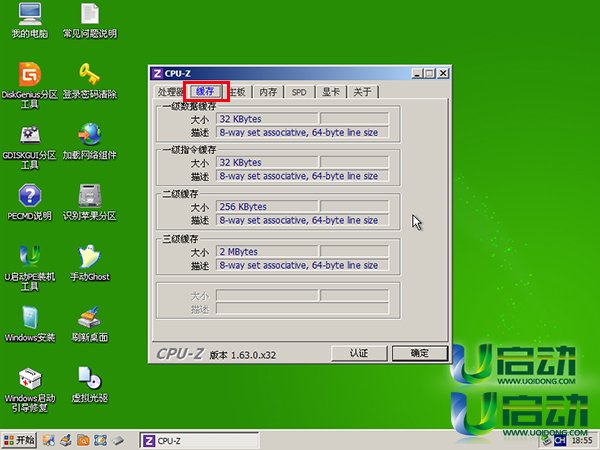Click the CPU-Z title bar Z logo
600x450 pixels.
pos(157,73)
